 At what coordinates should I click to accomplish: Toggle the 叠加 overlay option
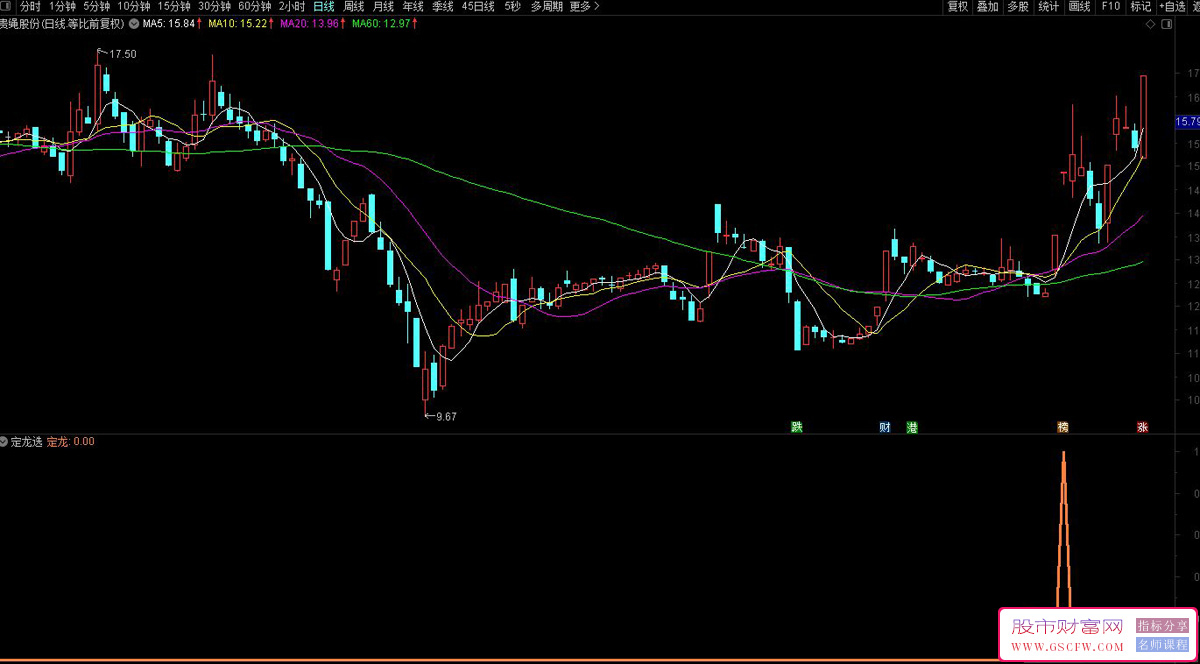click(x=988, y=7)
